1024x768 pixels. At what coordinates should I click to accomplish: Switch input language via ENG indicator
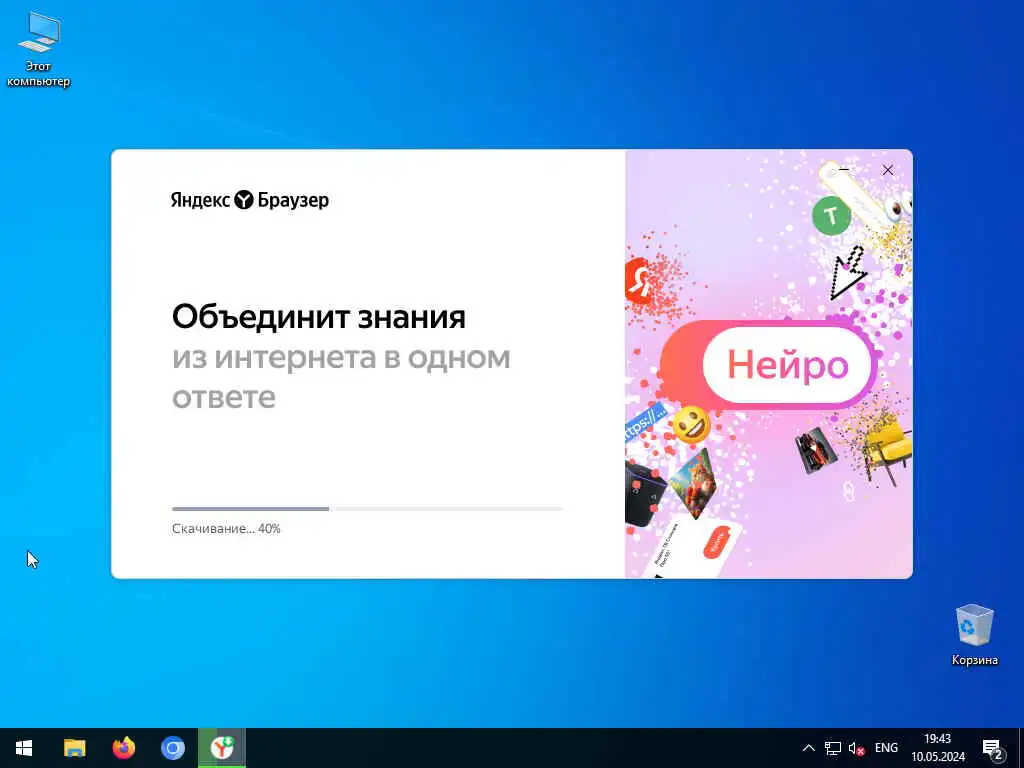(886, 748)
